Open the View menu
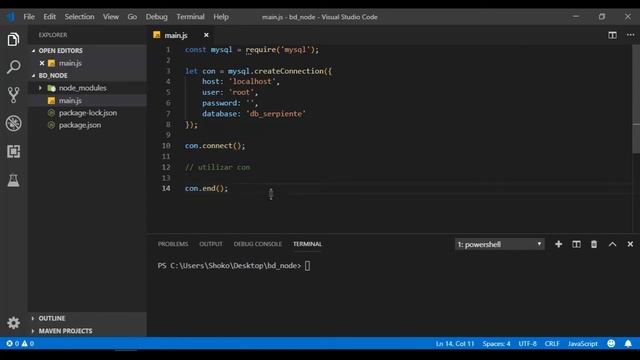 [x=111, y=17]
